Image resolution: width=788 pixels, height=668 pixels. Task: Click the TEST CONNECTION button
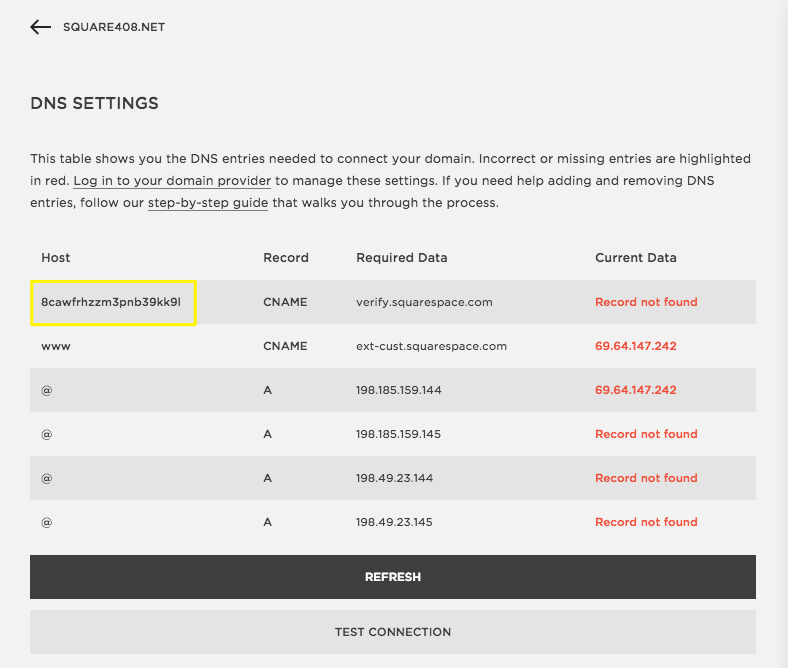392,632
